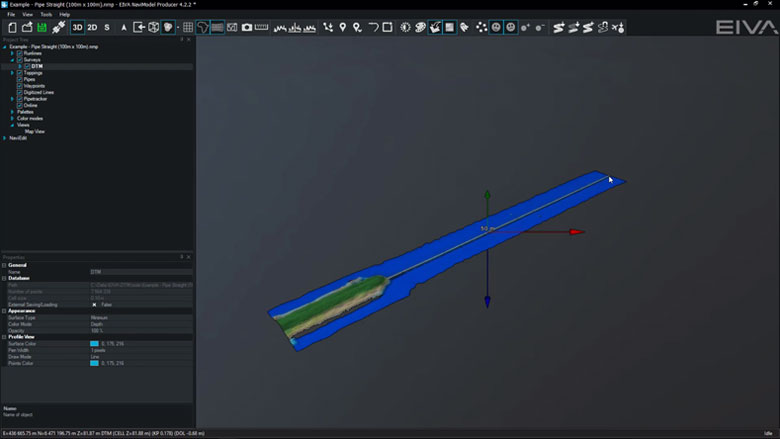Click the waypoint pin marker icon

pyautogui.click(x=343, y=27)
